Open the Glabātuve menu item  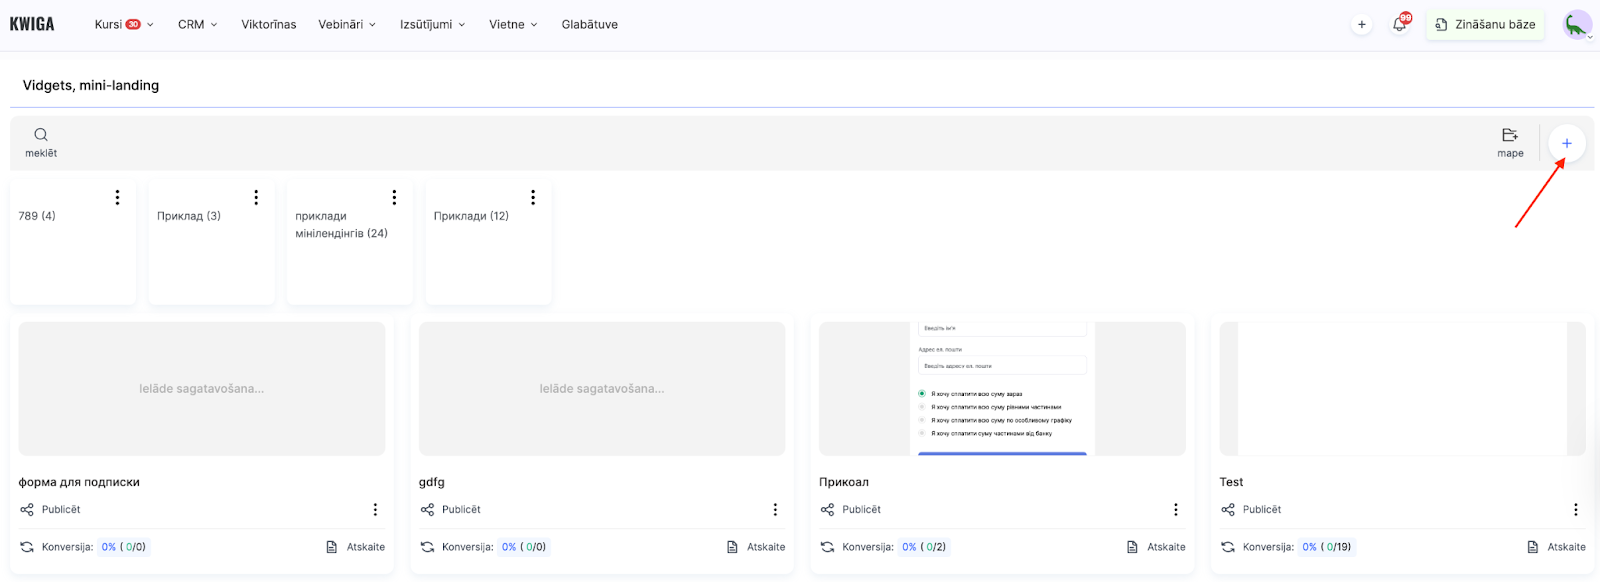tap(589, 25)
